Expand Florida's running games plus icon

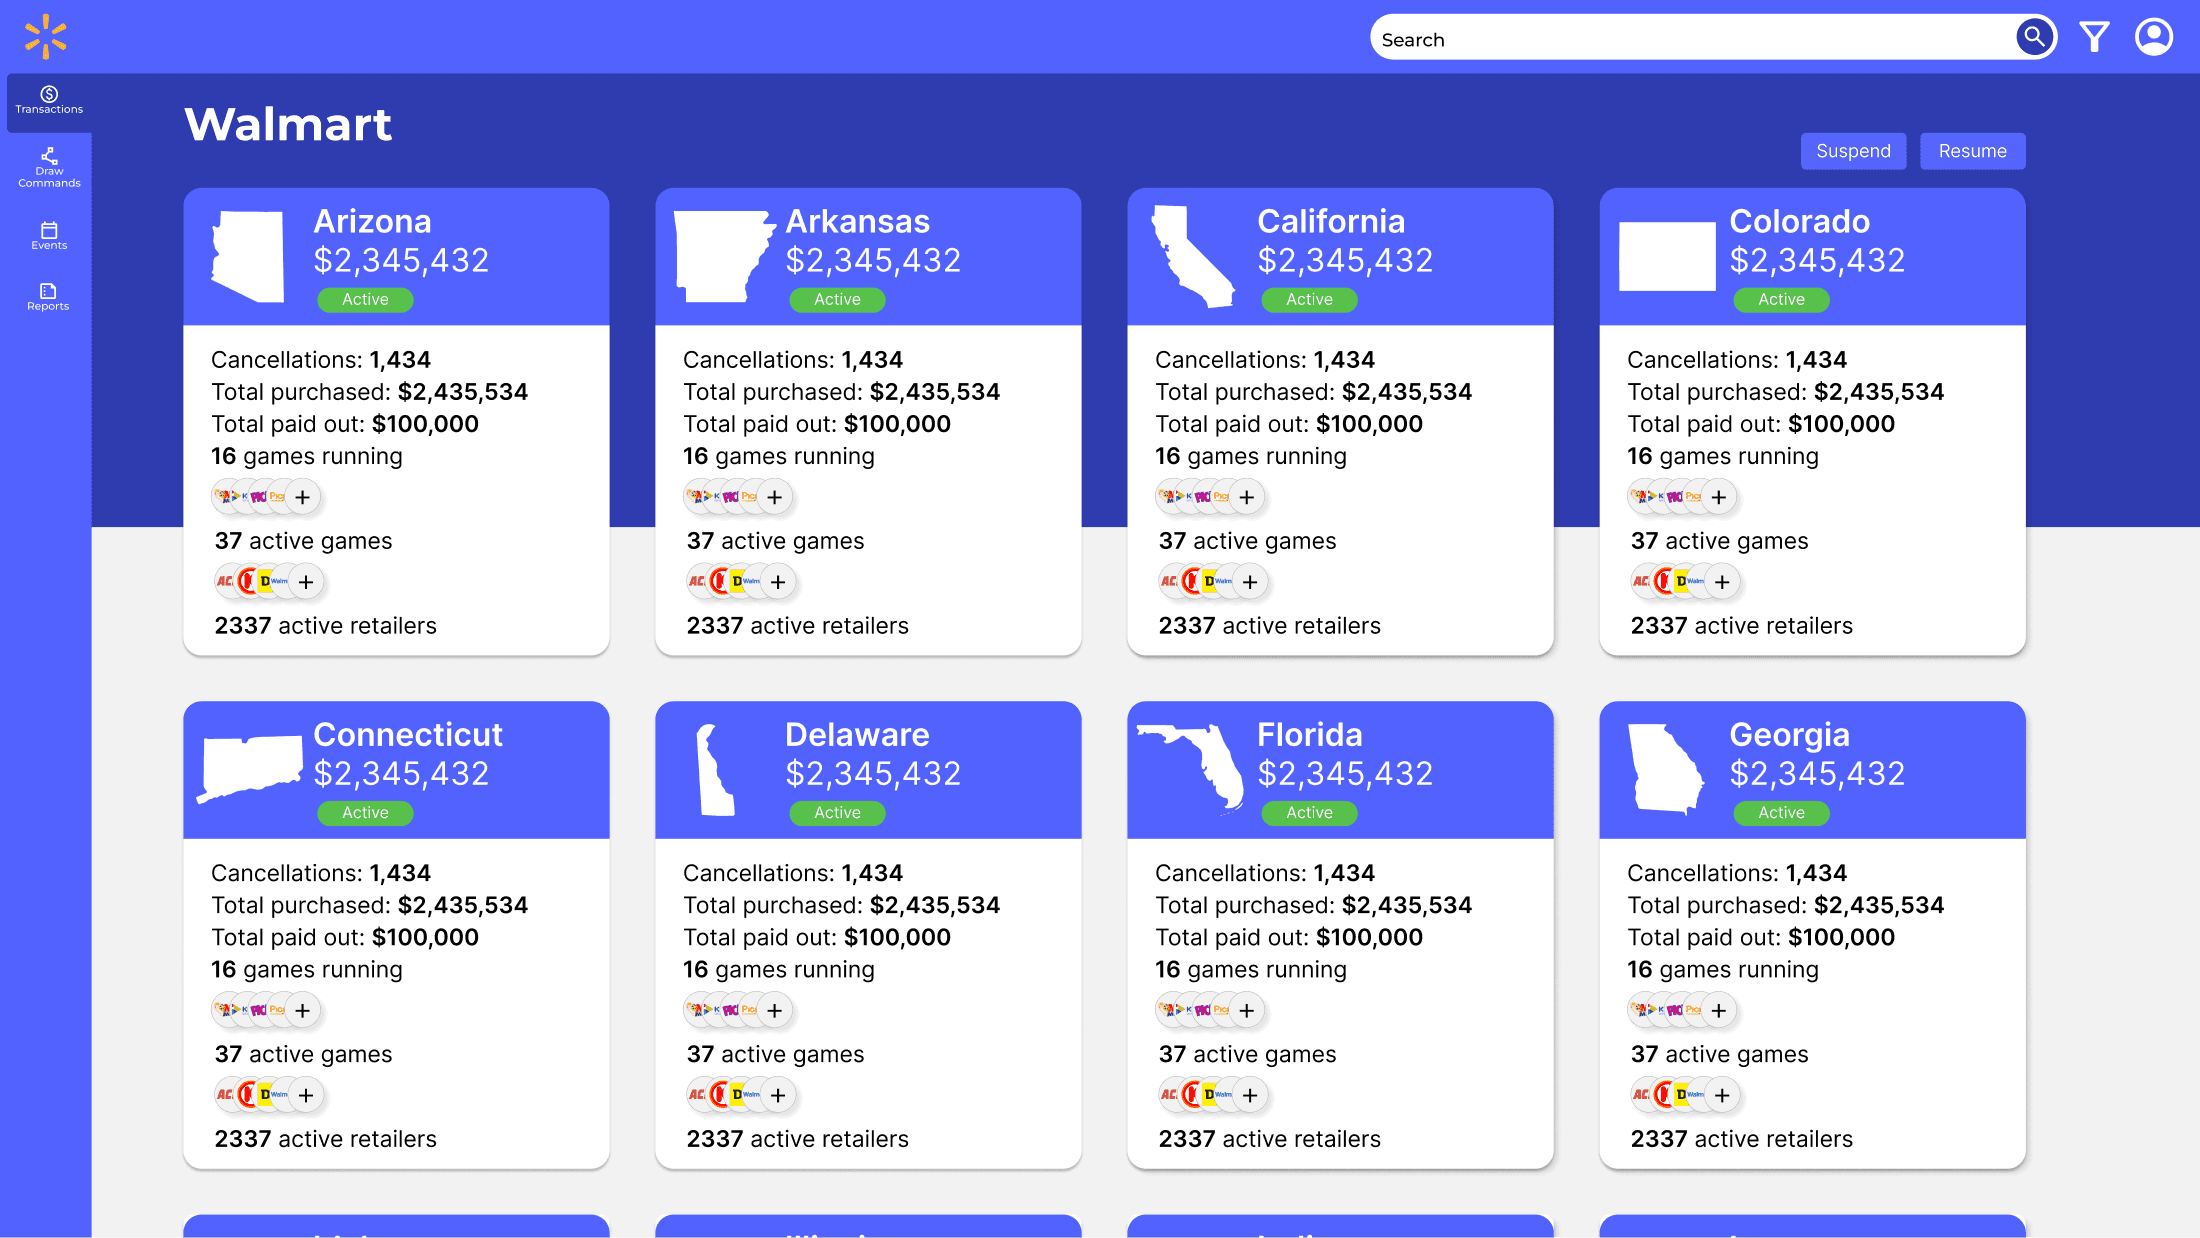[1247, 1011]
